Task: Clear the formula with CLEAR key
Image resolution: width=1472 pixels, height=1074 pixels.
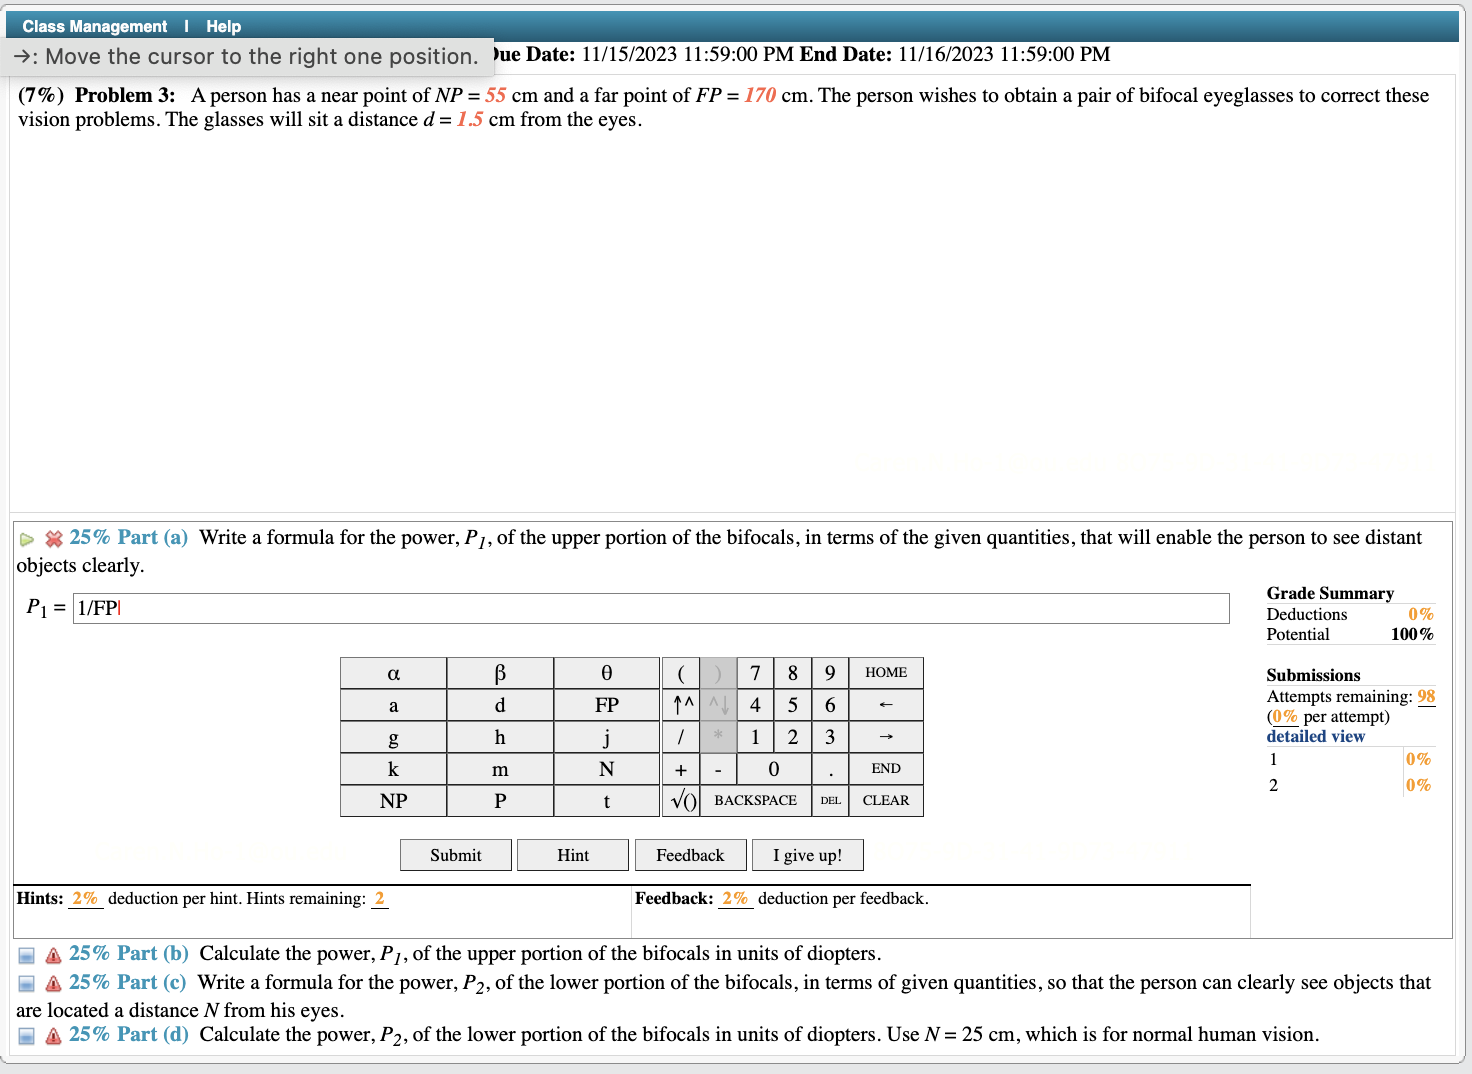Action: click(x=886, y=801)
